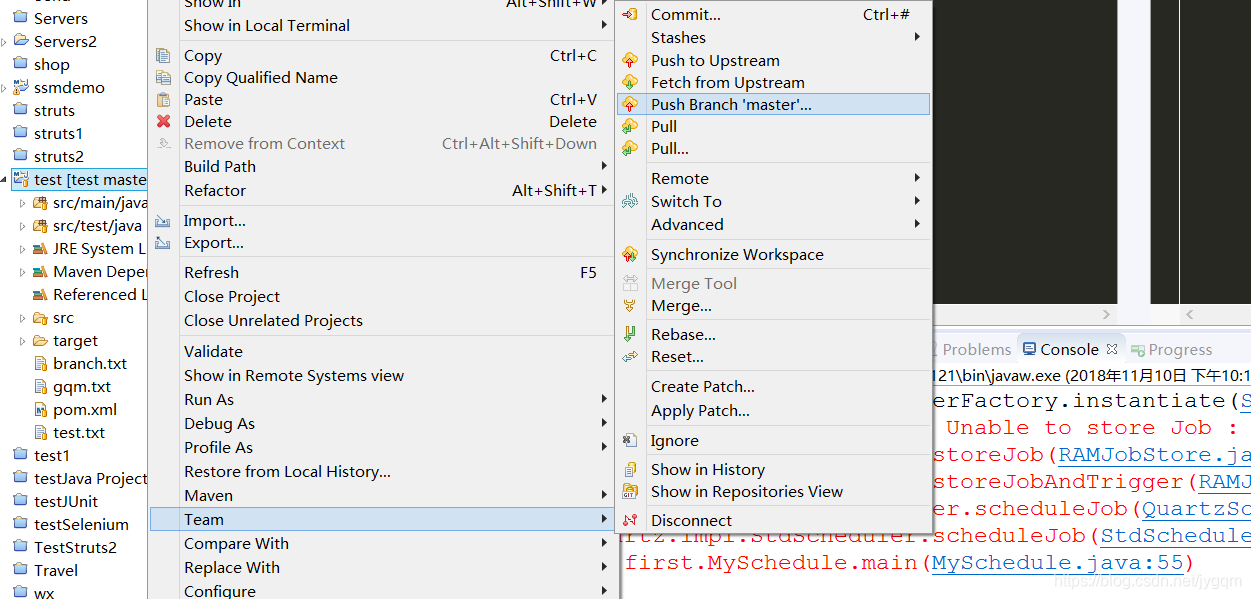The width and height of the screenshot is (1251, 599).
Task: Click the Rebase icon
Action: [630, 334]
